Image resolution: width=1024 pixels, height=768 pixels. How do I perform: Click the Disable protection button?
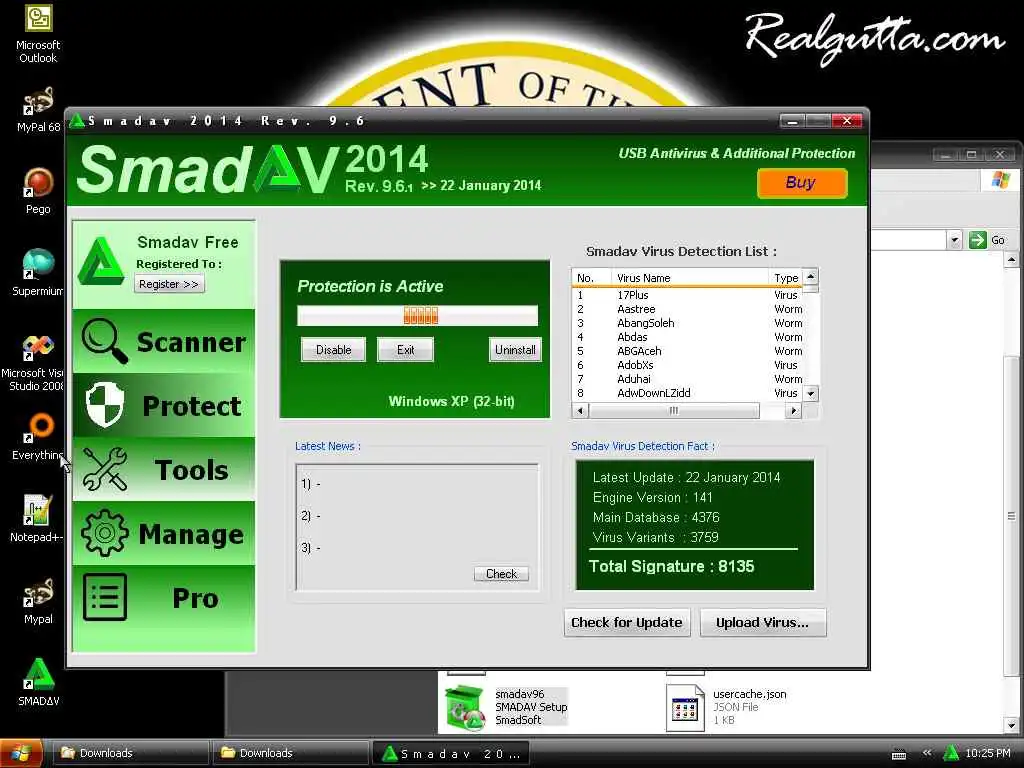click(333, 350)
